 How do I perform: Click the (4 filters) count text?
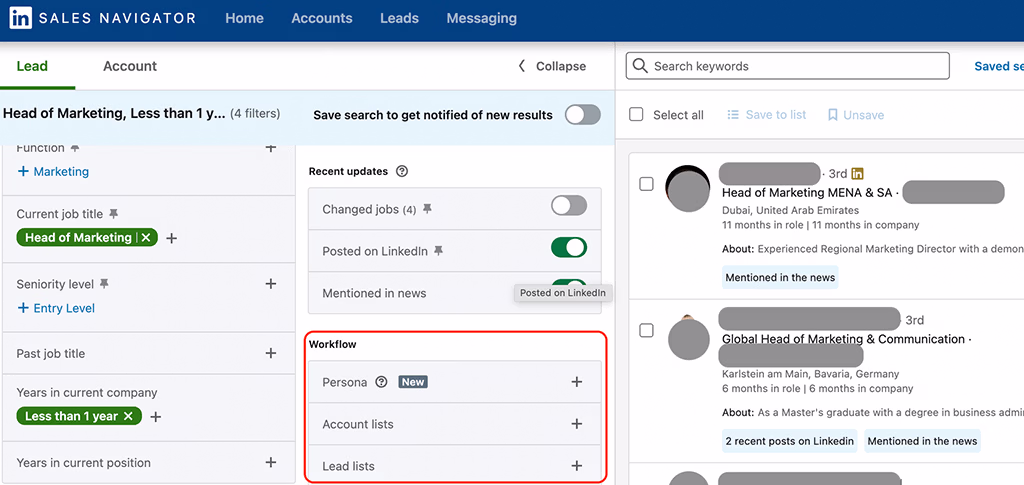[255, 114]
